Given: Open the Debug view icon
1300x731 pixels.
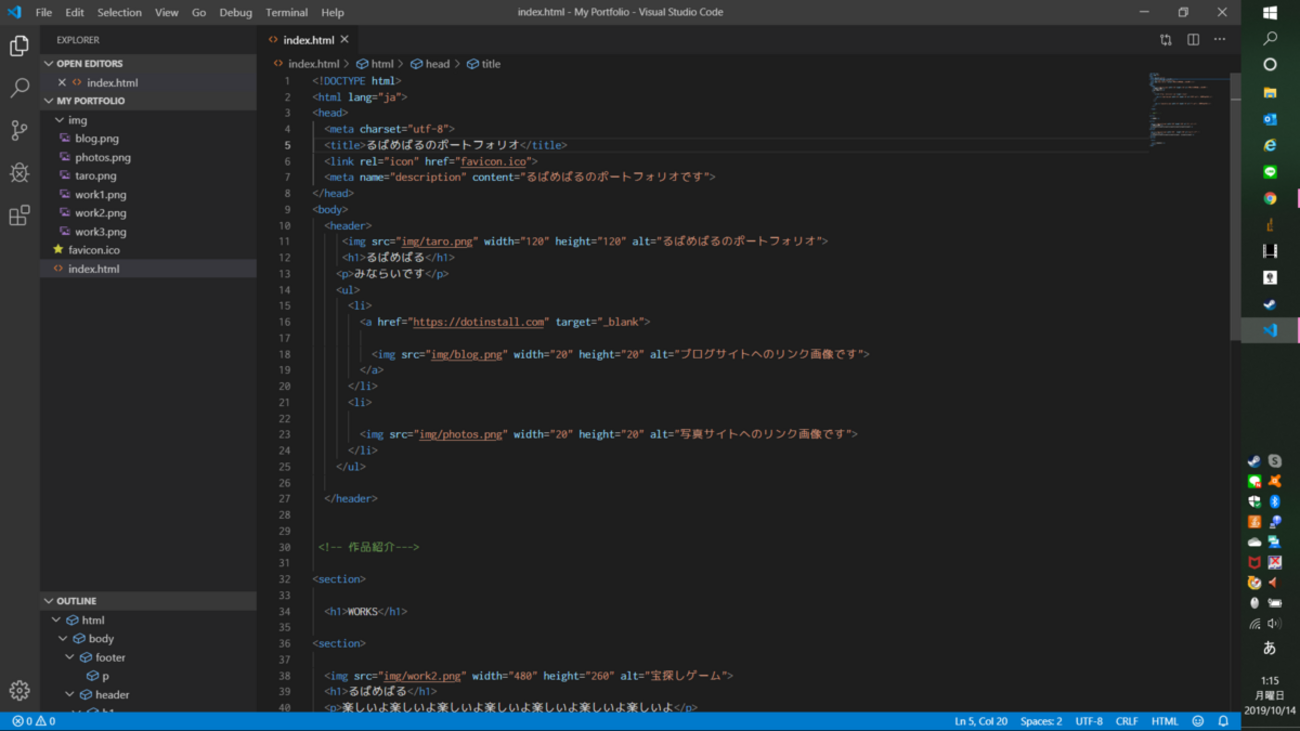Looking at the screenshot, I should (19, 173).
